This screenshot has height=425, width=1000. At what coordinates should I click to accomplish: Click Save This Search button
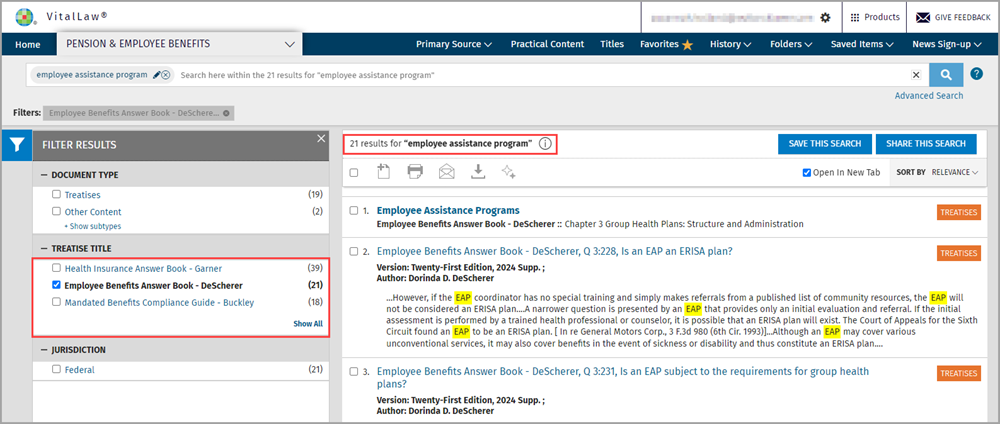click(x=825, y=144)
